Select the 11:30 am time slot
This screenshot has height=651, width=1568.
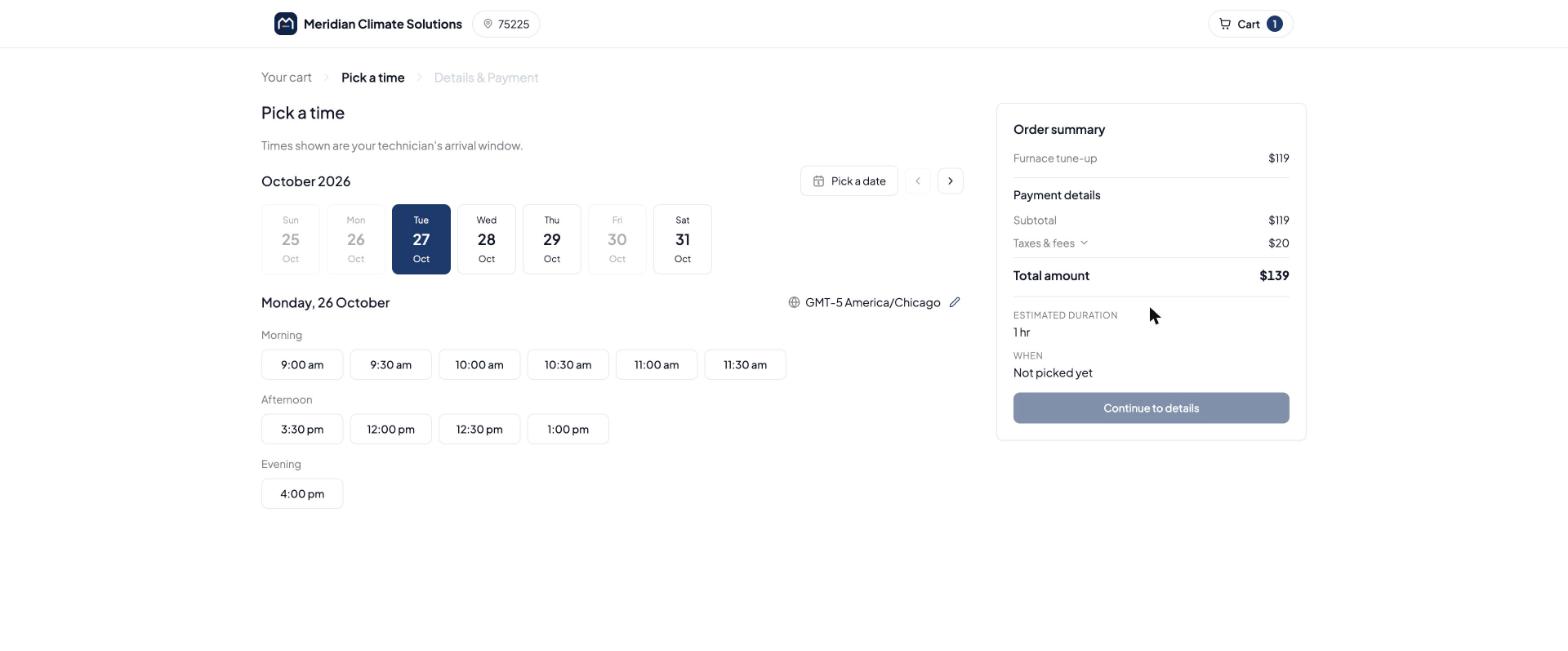point(745,365)
